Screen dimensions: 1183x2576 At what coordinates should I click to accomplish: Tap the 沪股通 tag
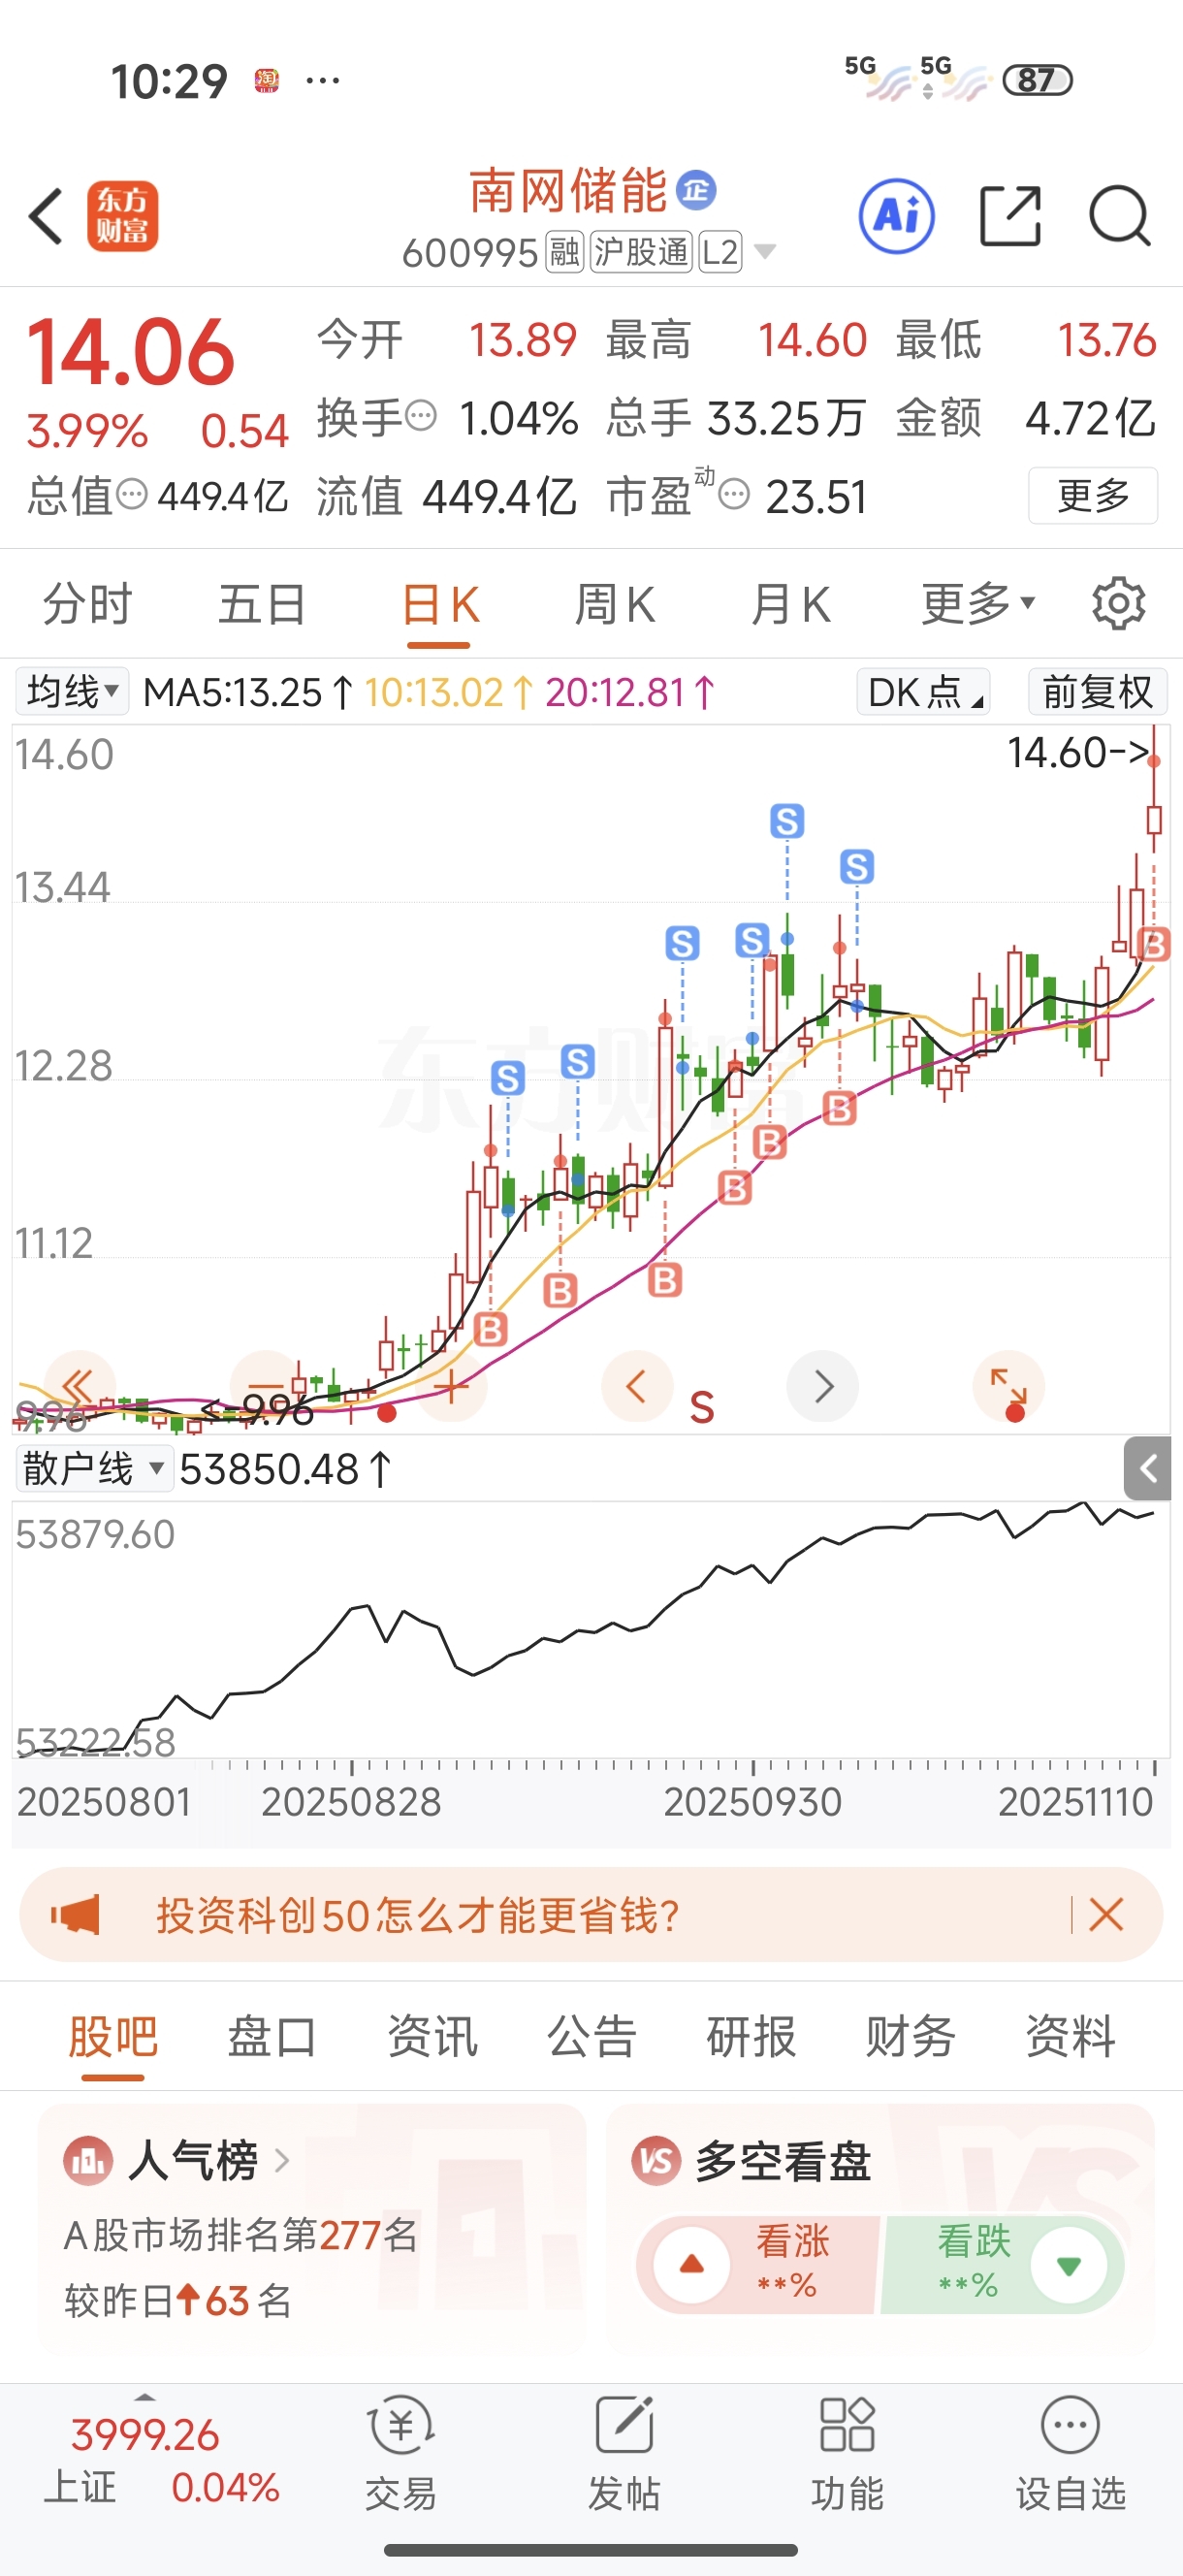point(641,252)
